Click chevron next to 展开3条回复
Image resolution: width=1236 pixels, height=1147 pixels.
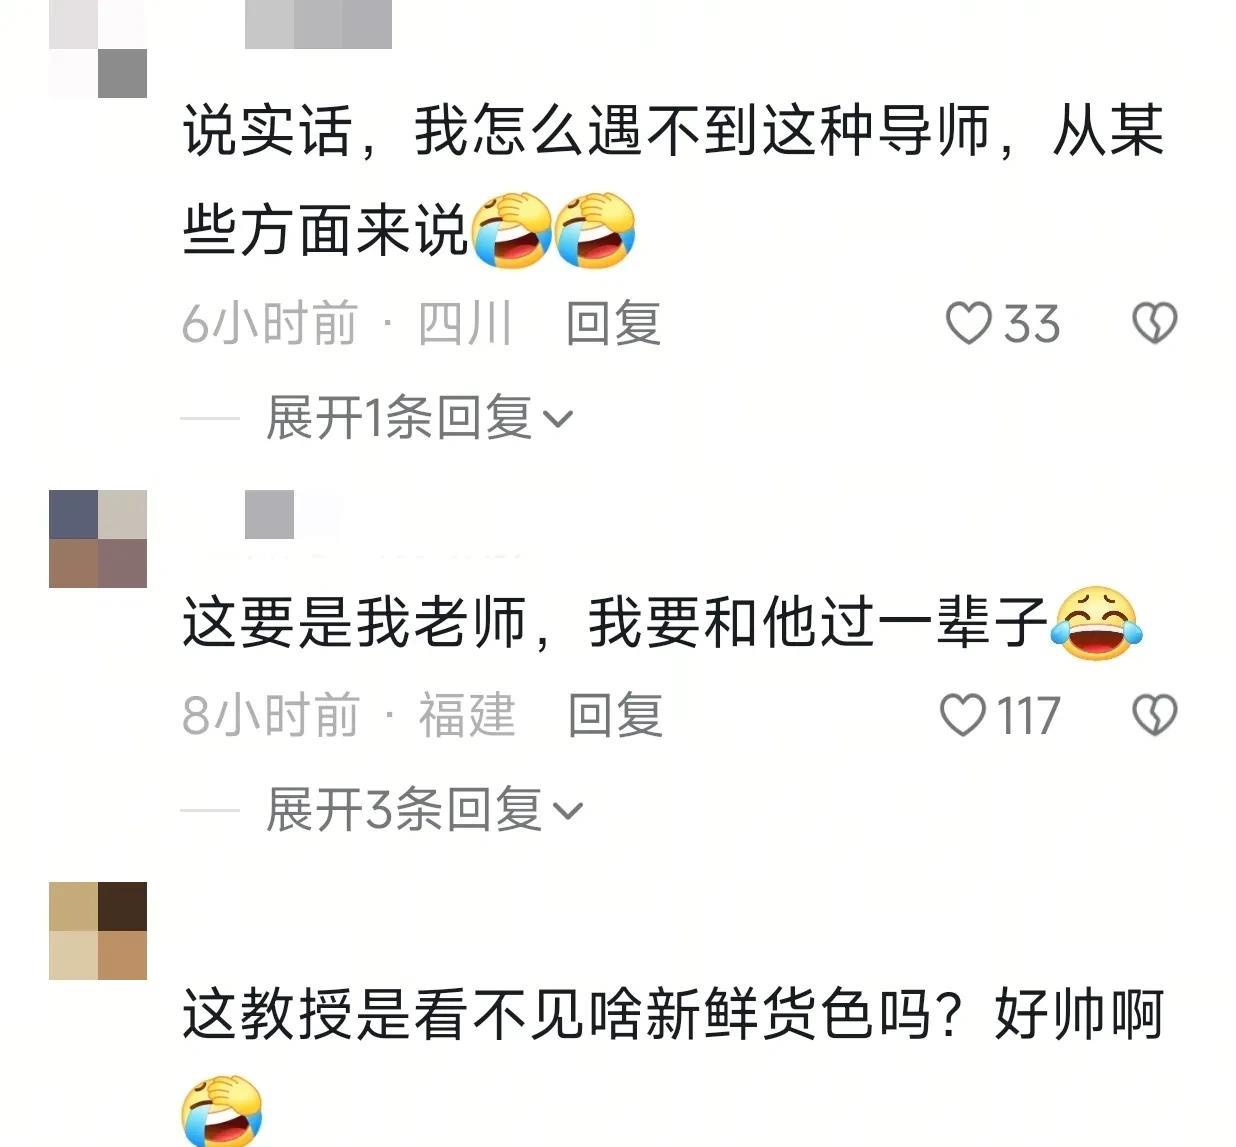click(x=567, y=812)
